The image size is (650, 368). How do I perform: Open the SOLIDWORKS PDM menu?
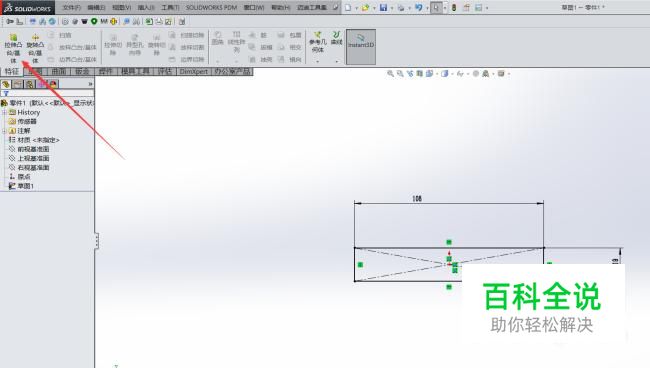coord(211,7)
